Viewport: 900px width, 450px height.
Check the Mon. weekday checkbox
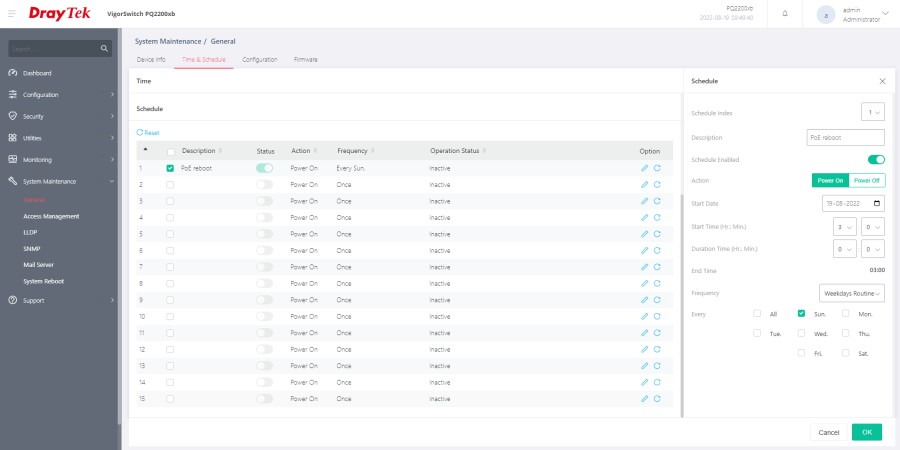click(x=845, y=313)
